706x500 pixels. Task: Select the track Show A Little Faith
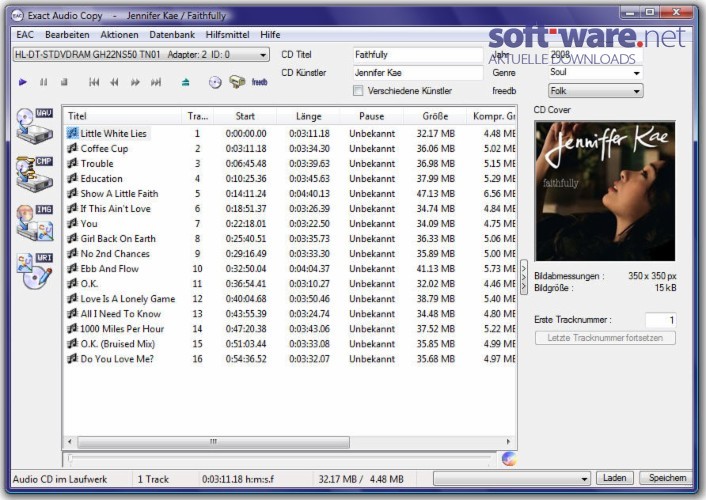[119, 194]
